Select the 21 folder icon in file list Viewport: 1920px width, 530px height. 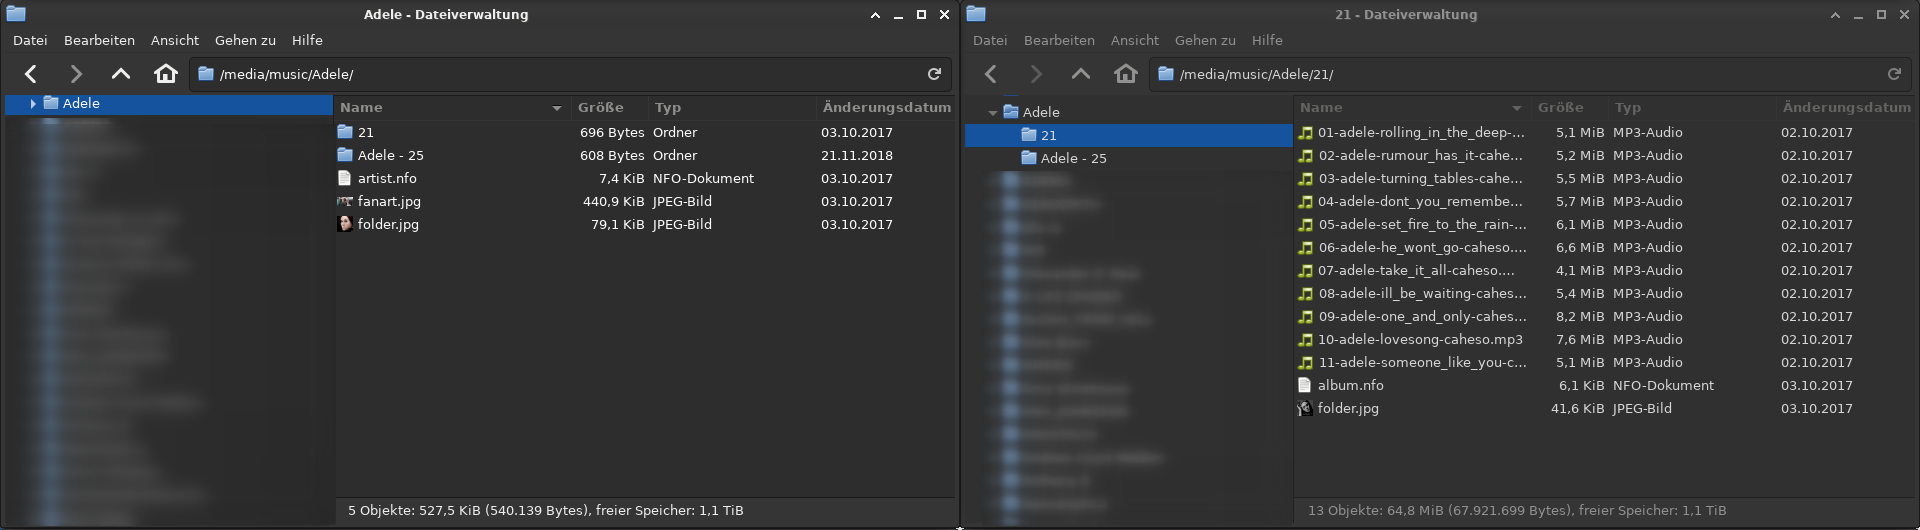[x=346, y=132]
